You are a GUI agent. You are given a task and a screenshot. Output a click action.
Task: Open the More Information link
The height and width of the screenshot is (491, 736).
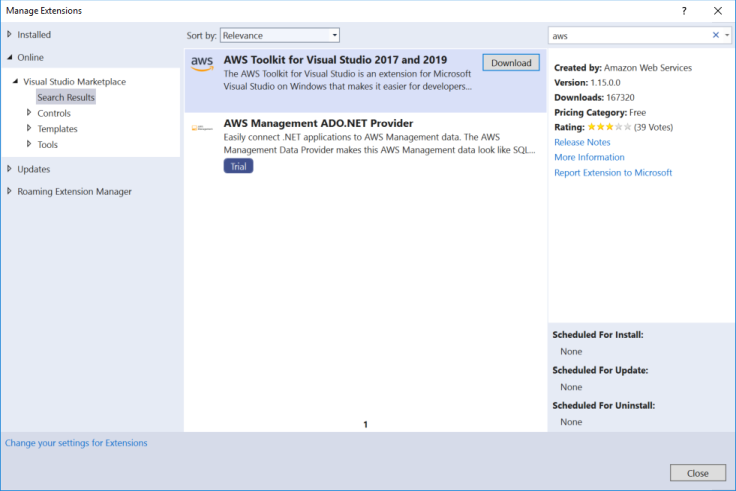[589, 157]
